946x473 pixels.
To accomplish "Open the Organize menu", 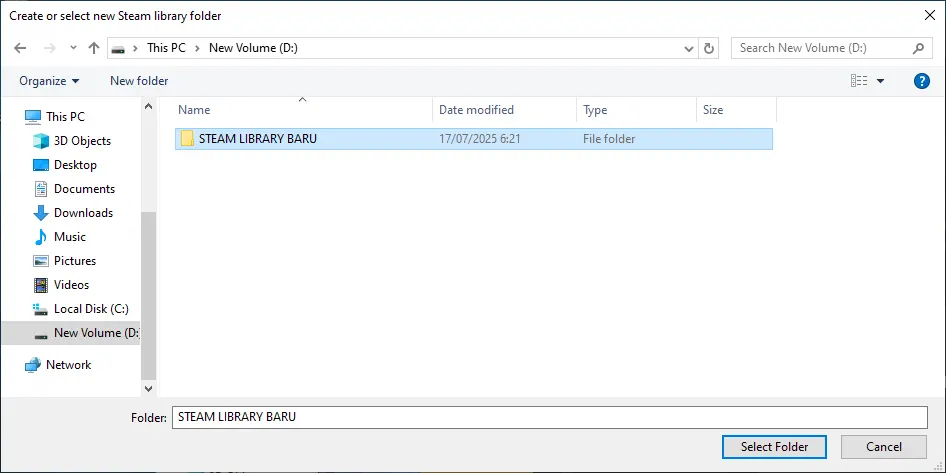I will (49, 81).
